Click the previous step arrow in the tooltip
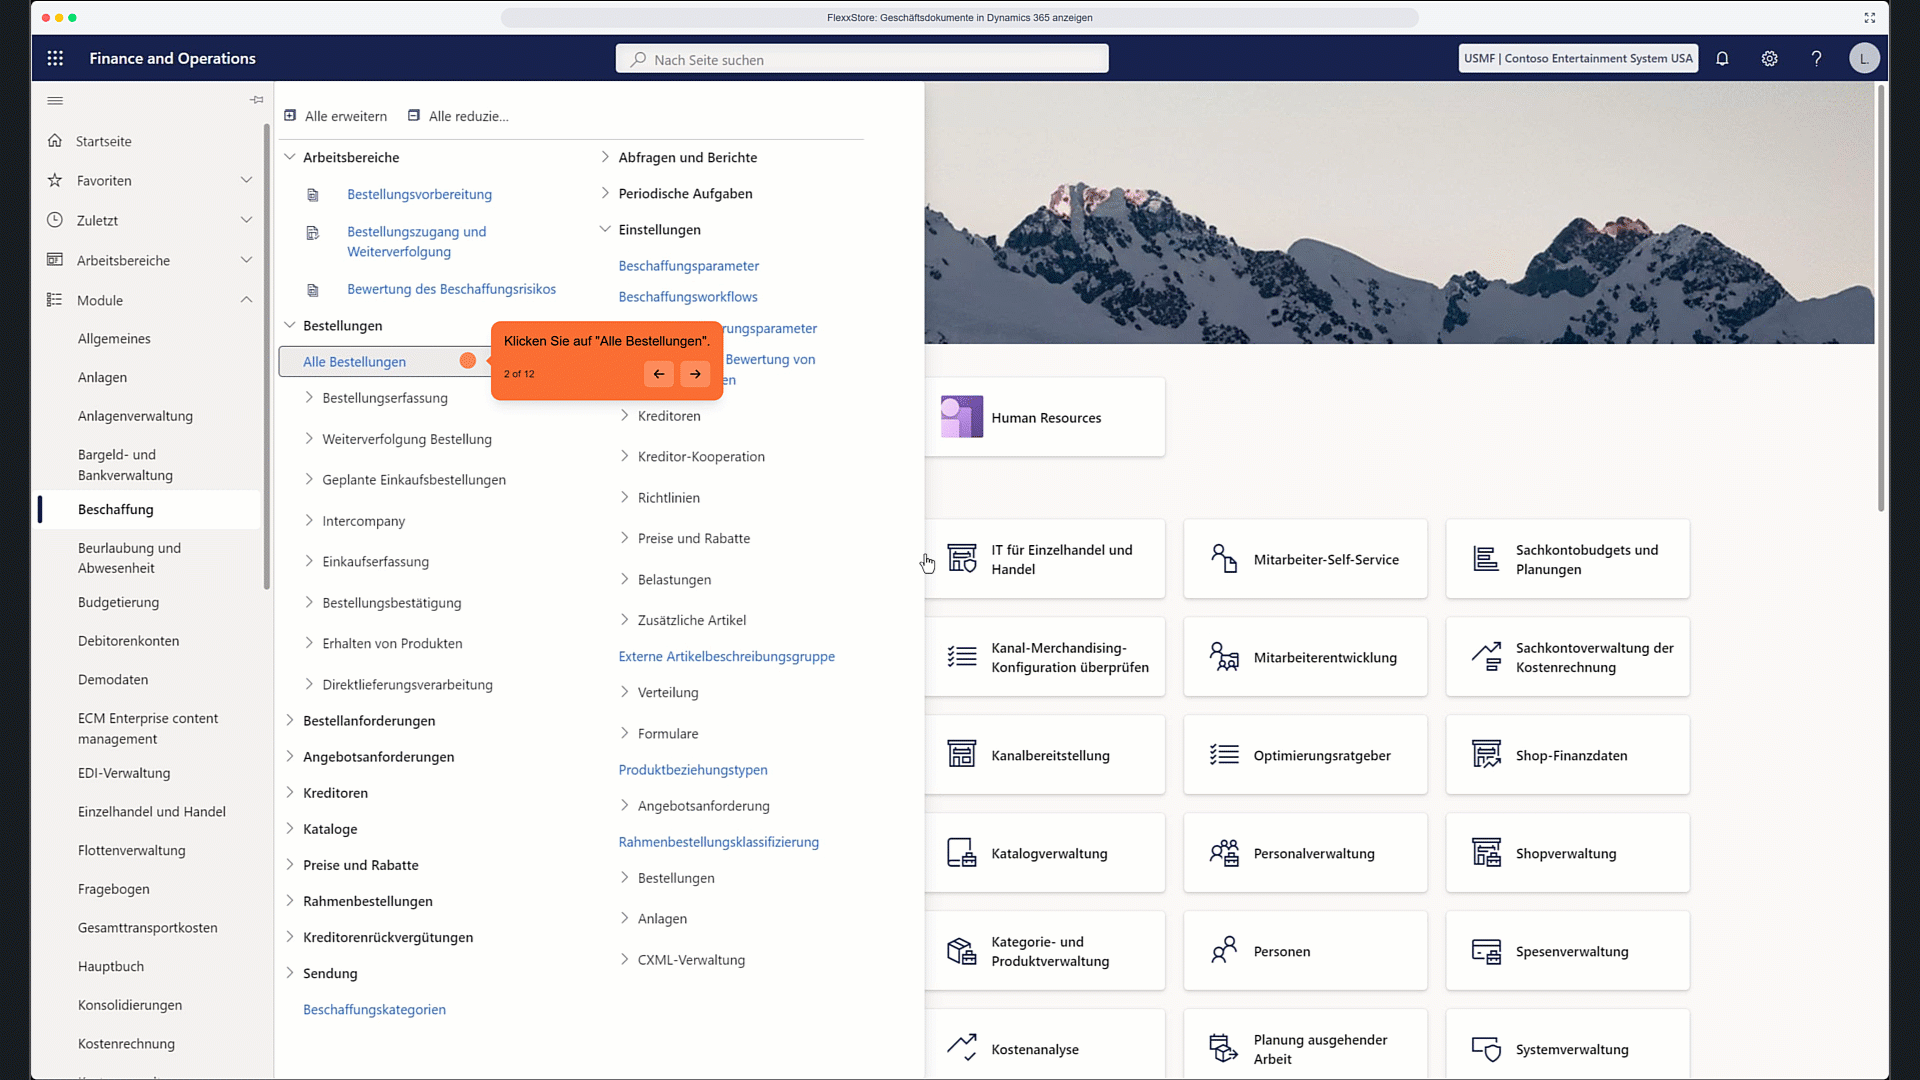The height and width of the screenshot is (1080, 1920). pyautogui.click(x=659, y=374)
